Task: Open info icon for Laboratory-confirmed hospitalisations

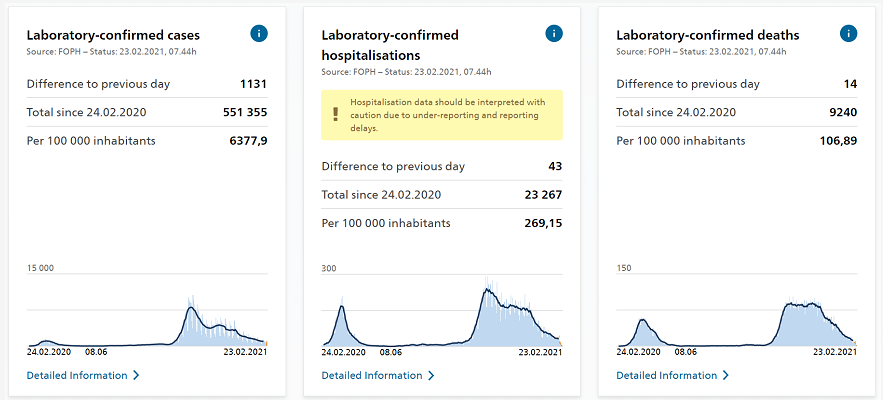Action: pos(553,34)
